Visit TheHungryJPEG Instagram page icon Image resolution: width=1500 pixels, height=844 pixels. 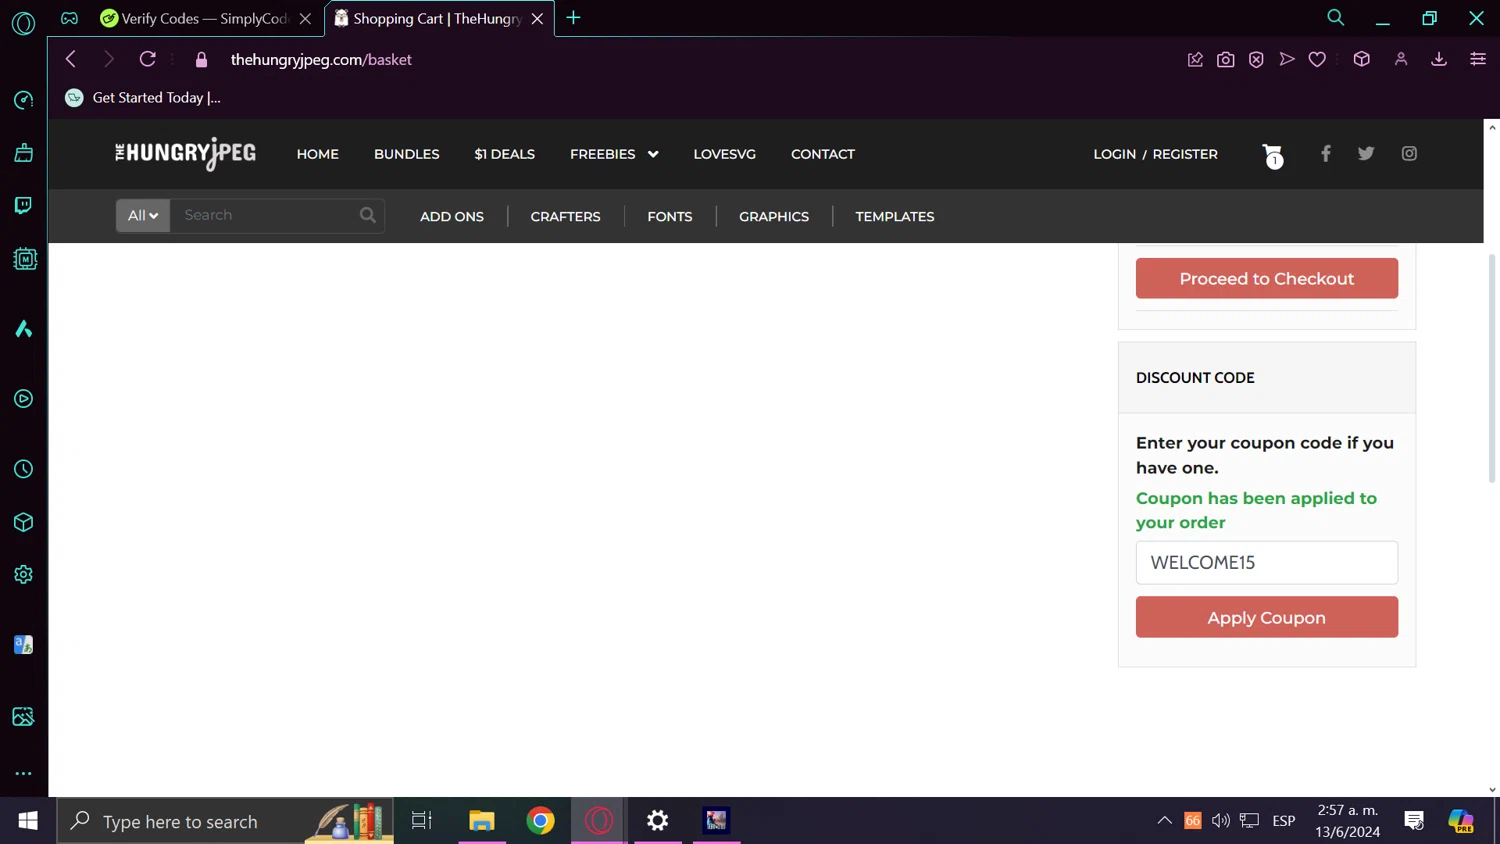click(x=1409, y=153)
